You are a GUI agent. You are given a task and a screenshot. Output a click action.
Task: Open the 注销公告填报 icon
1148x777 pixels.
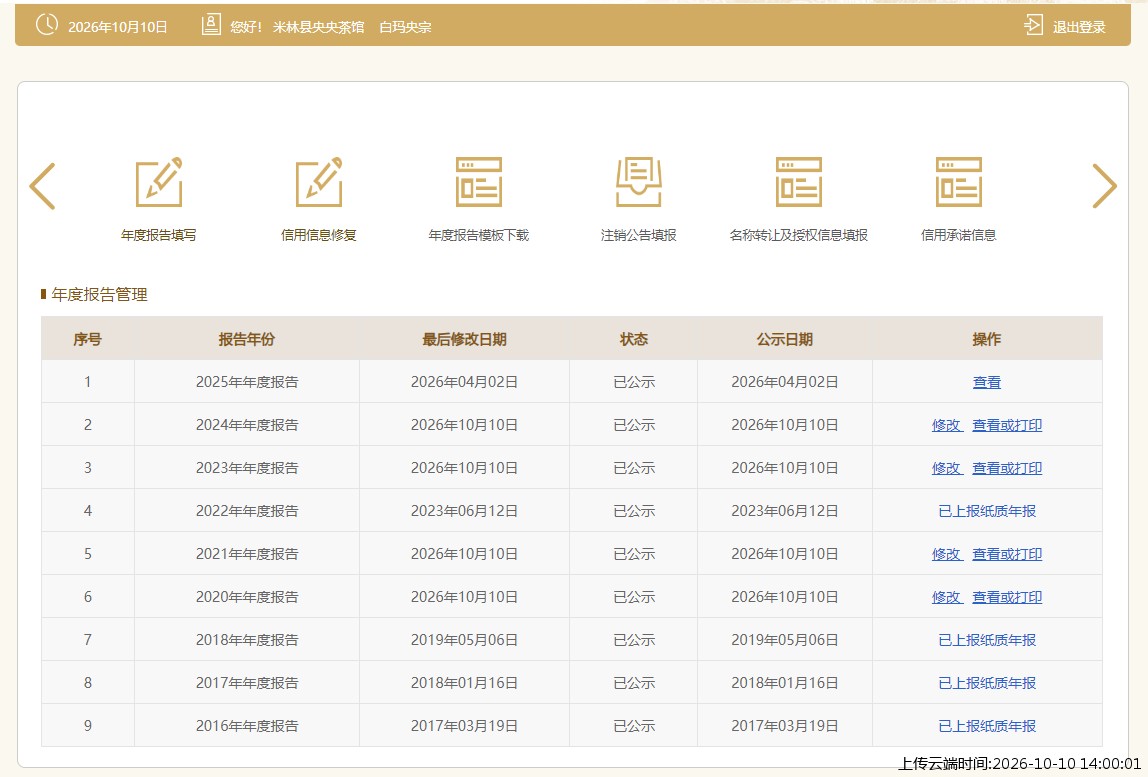click(638, 182)
